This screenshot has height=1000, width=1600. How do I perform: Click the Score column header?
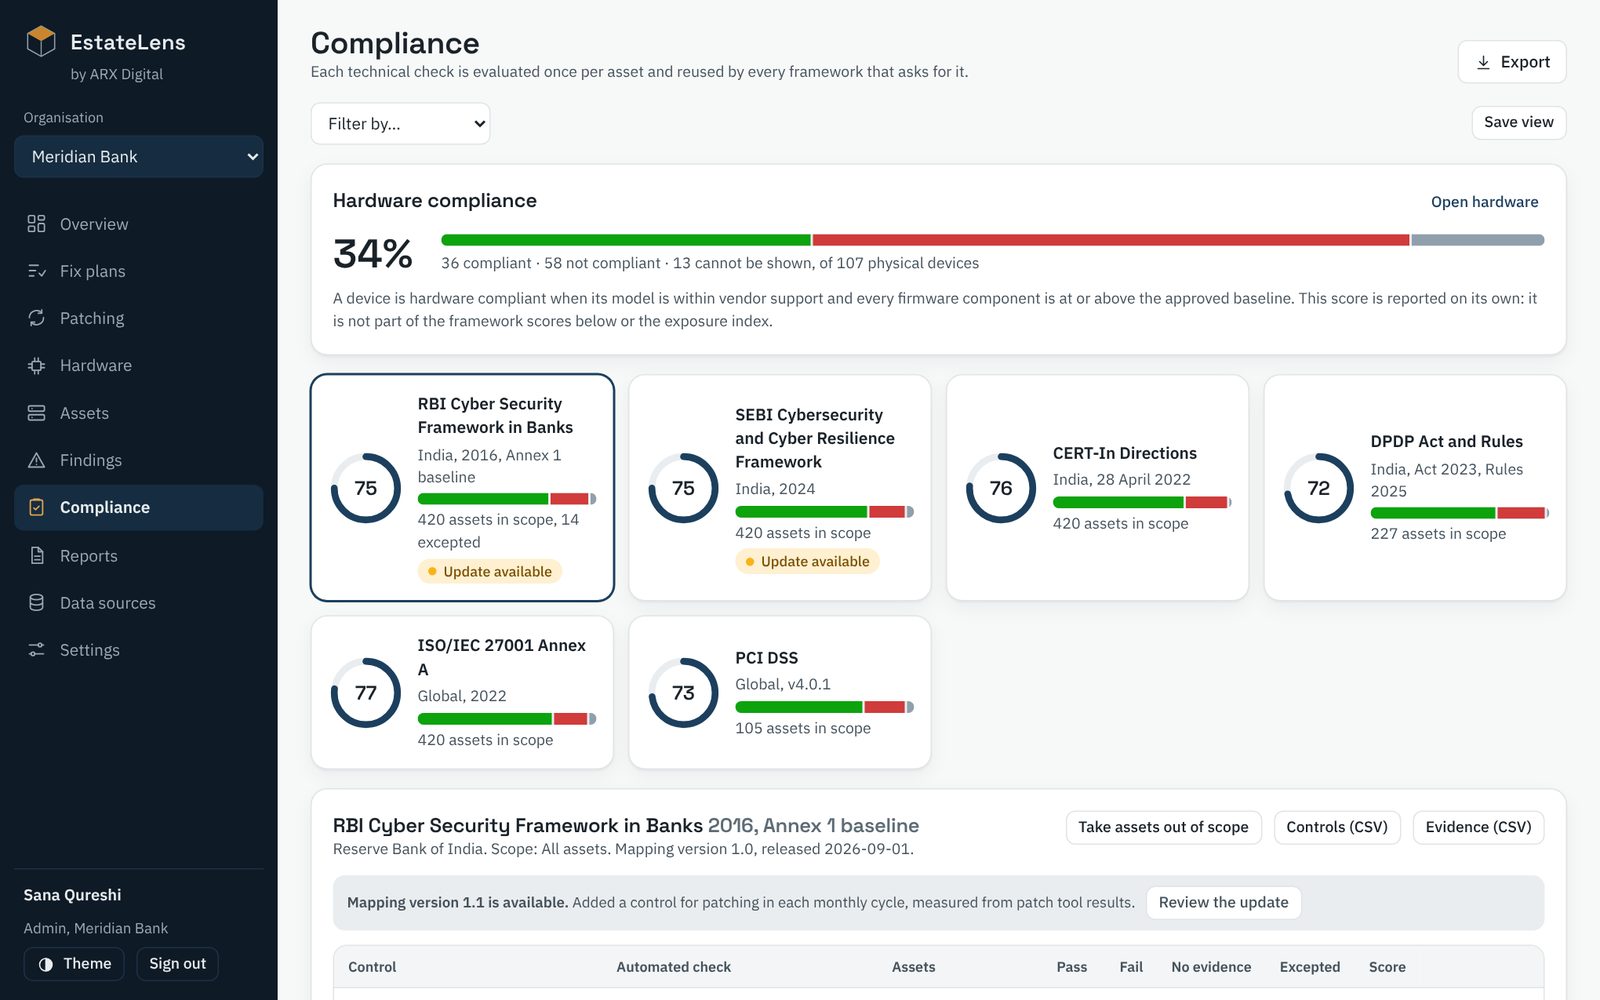click(x=1387, y=967)
